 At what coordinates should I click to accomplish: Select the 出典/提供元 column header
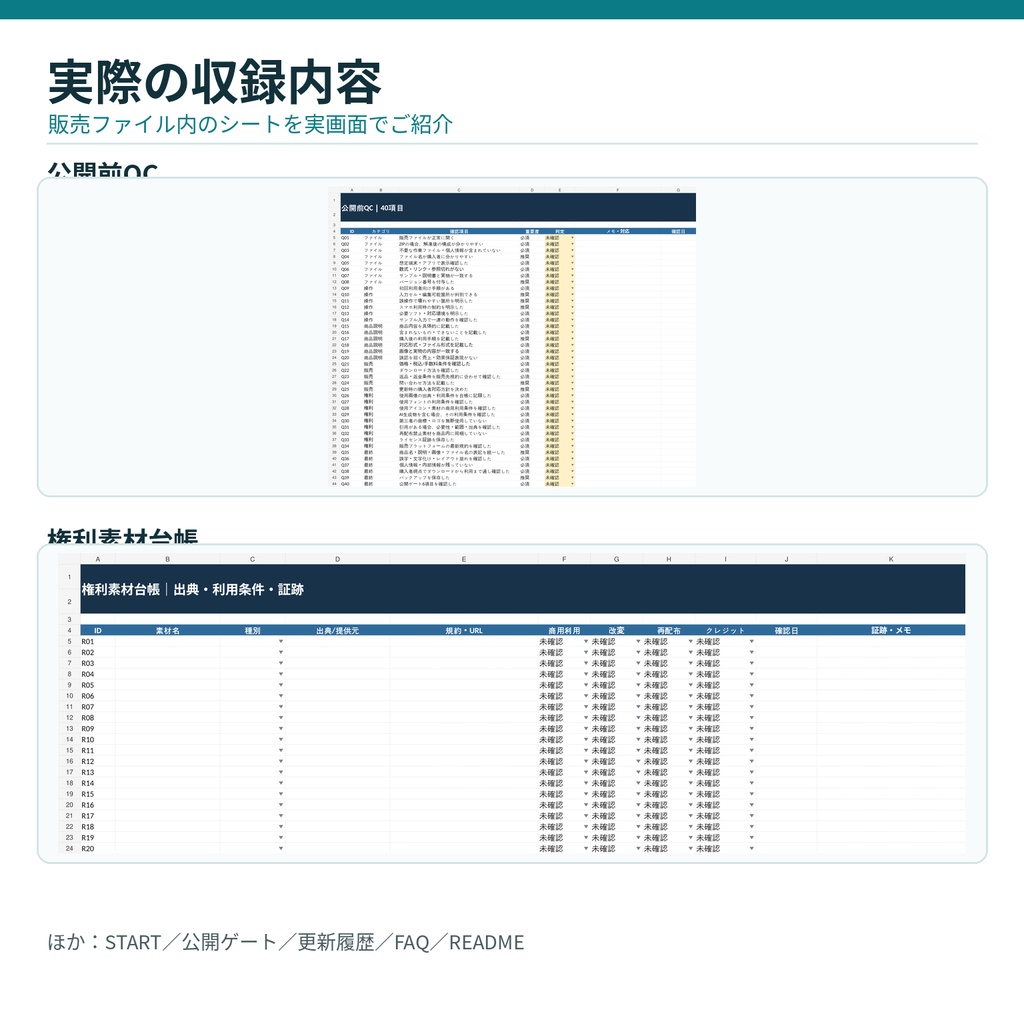coord(337,630)
